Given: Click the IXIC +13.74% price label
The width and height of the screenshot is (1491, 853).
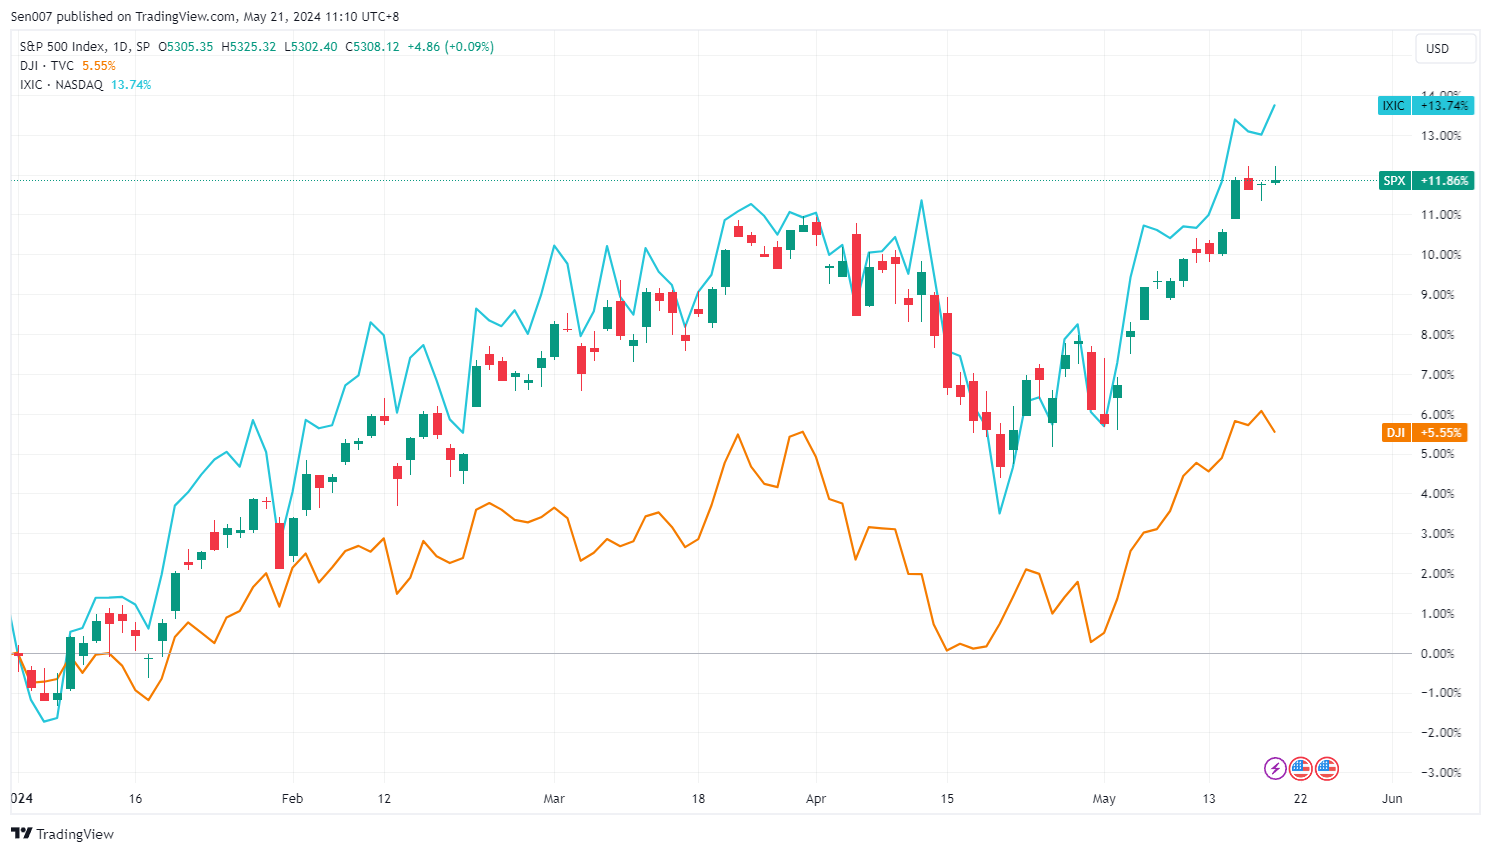Looking at the screenshot, I should coord(1425,106).
